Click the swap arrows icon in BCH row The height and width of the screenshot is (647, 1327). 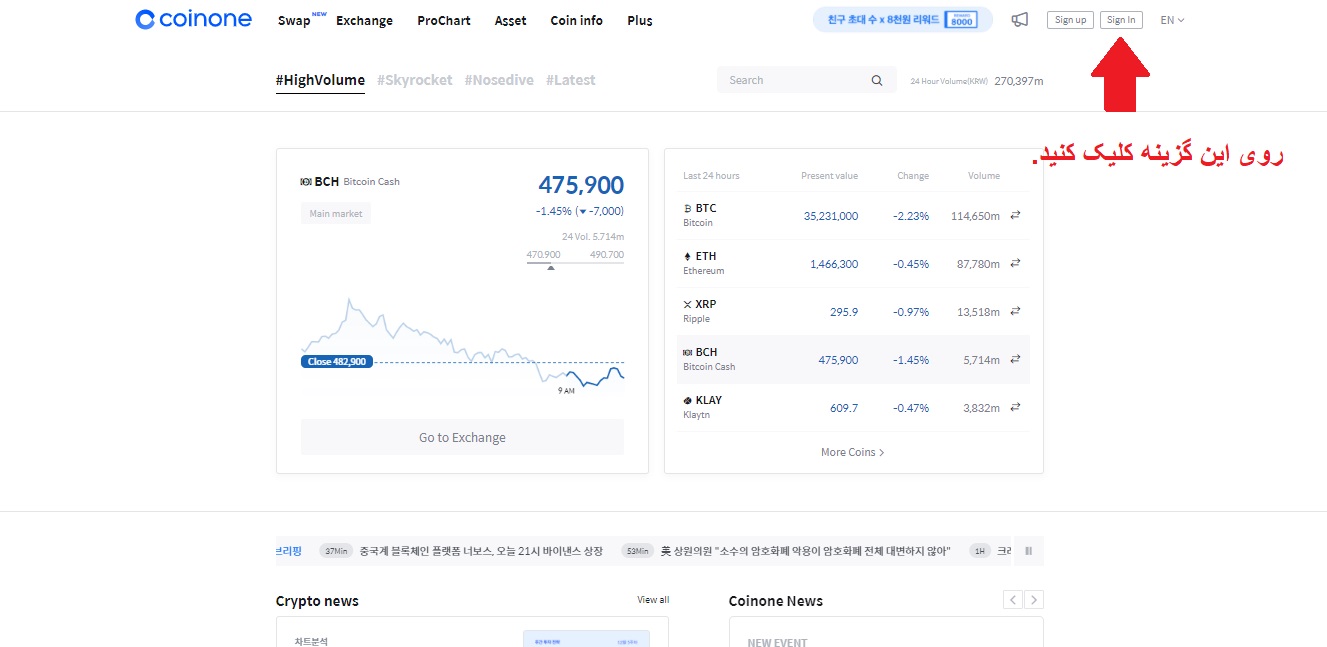click(x=1015, y=359)
